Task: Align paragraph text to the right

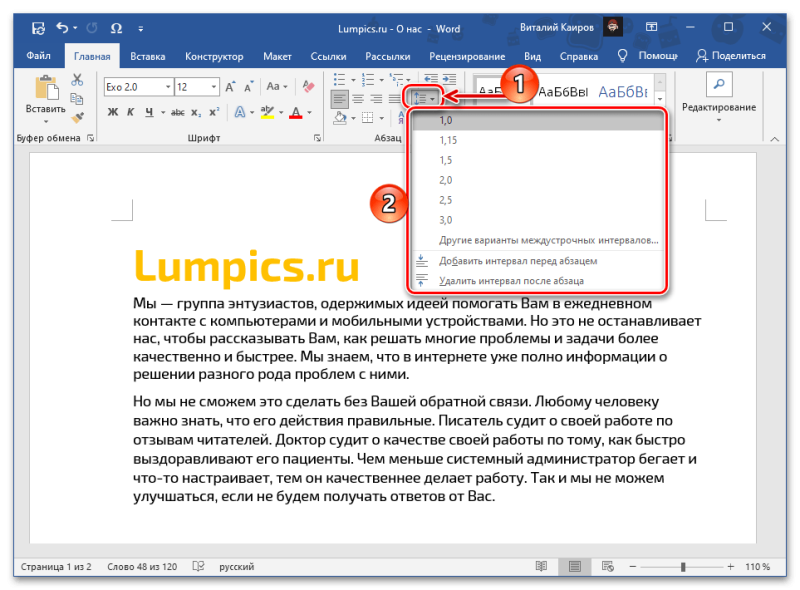Action: click(x=377, y=99)
